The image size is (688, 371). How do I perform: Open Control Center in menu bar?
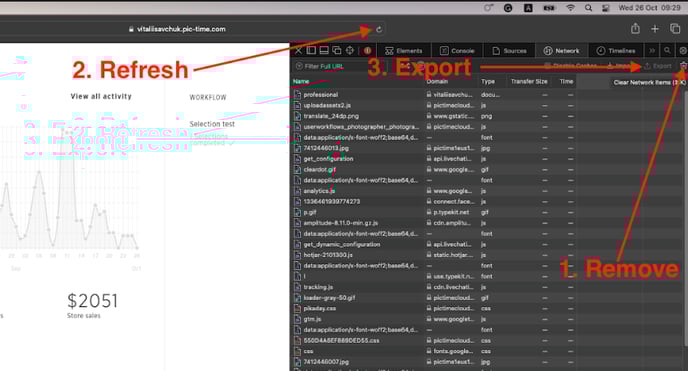[606, 8]
